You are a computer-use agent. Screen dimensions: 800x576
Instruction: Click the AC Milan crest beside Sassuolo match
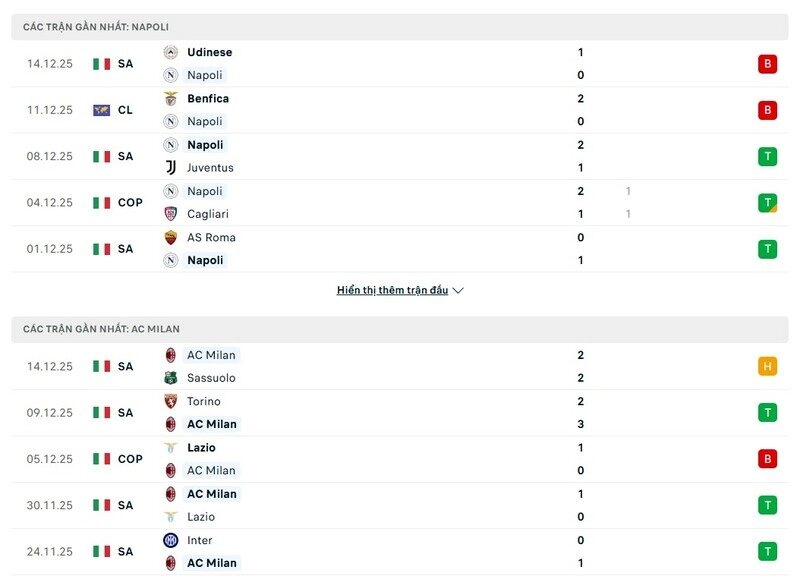[168, 355]
